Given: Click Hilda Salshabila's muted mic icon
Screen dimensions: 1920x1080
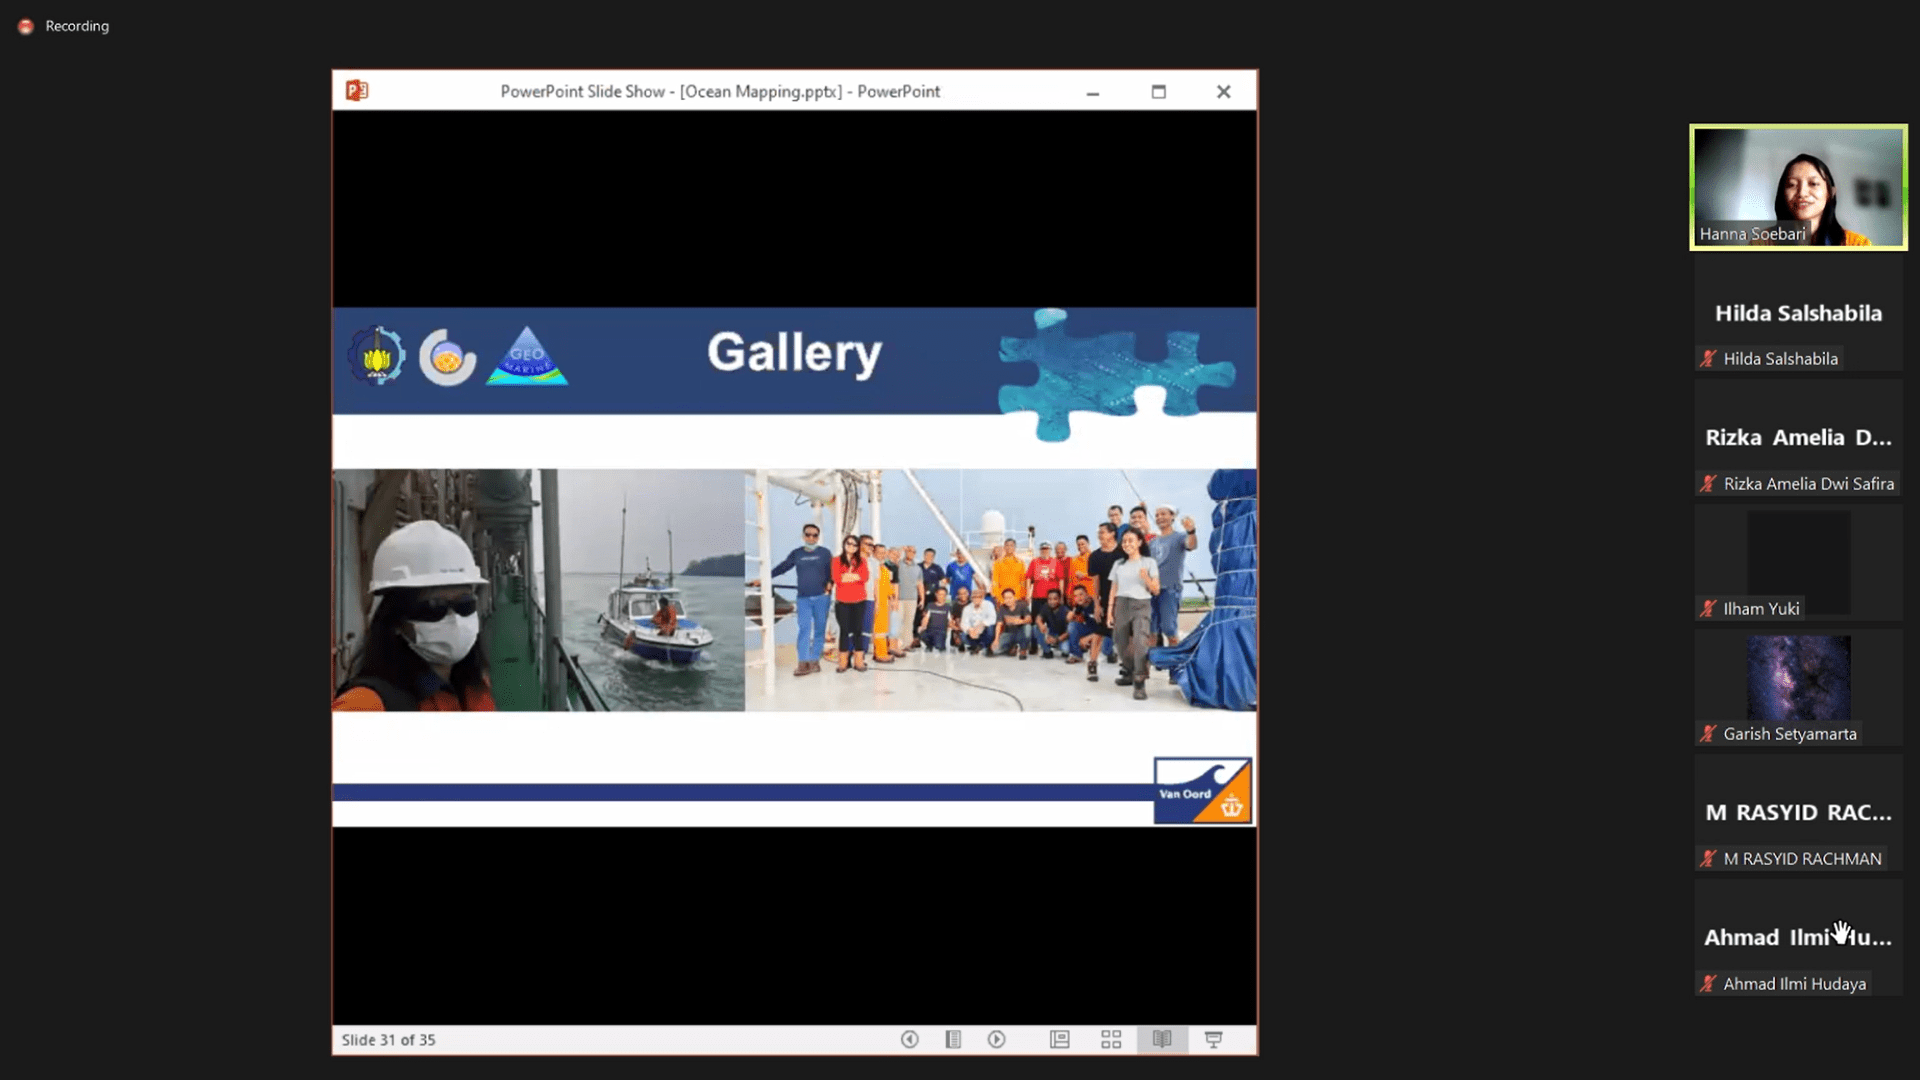Looking at the screenshot, I should coord(1708,359).
